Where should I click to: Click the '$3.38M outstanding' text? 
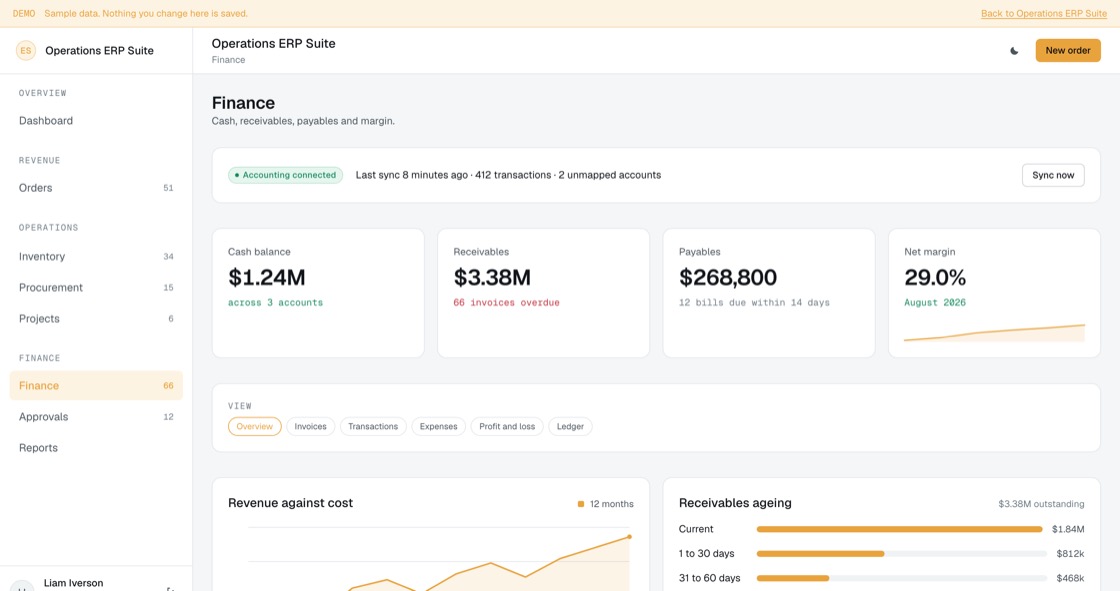tap(1041, 504)
